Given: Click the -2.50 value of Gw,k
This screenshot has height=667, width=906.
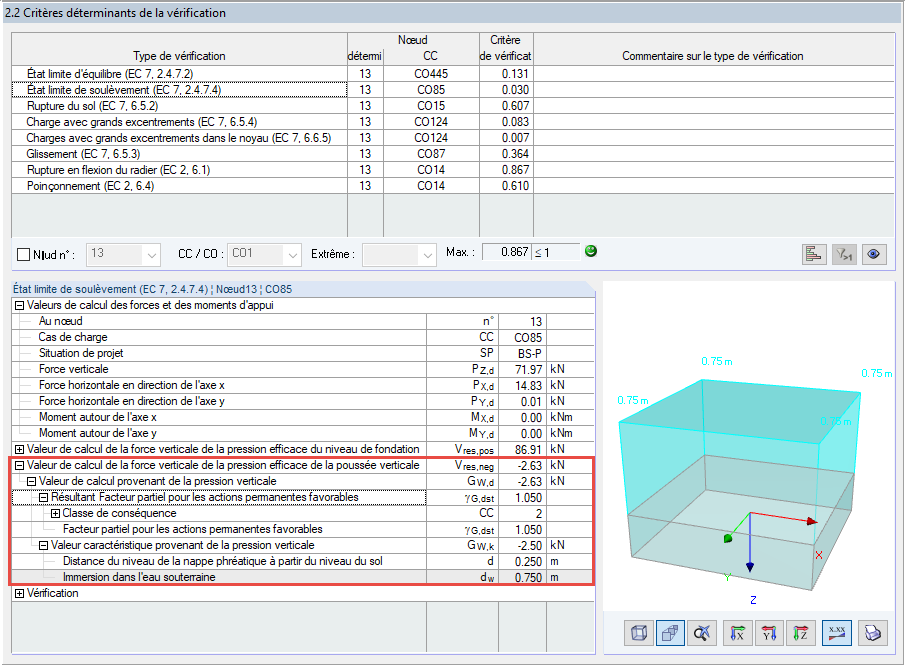Looking at the screenshot, I should tap(522, 546).
